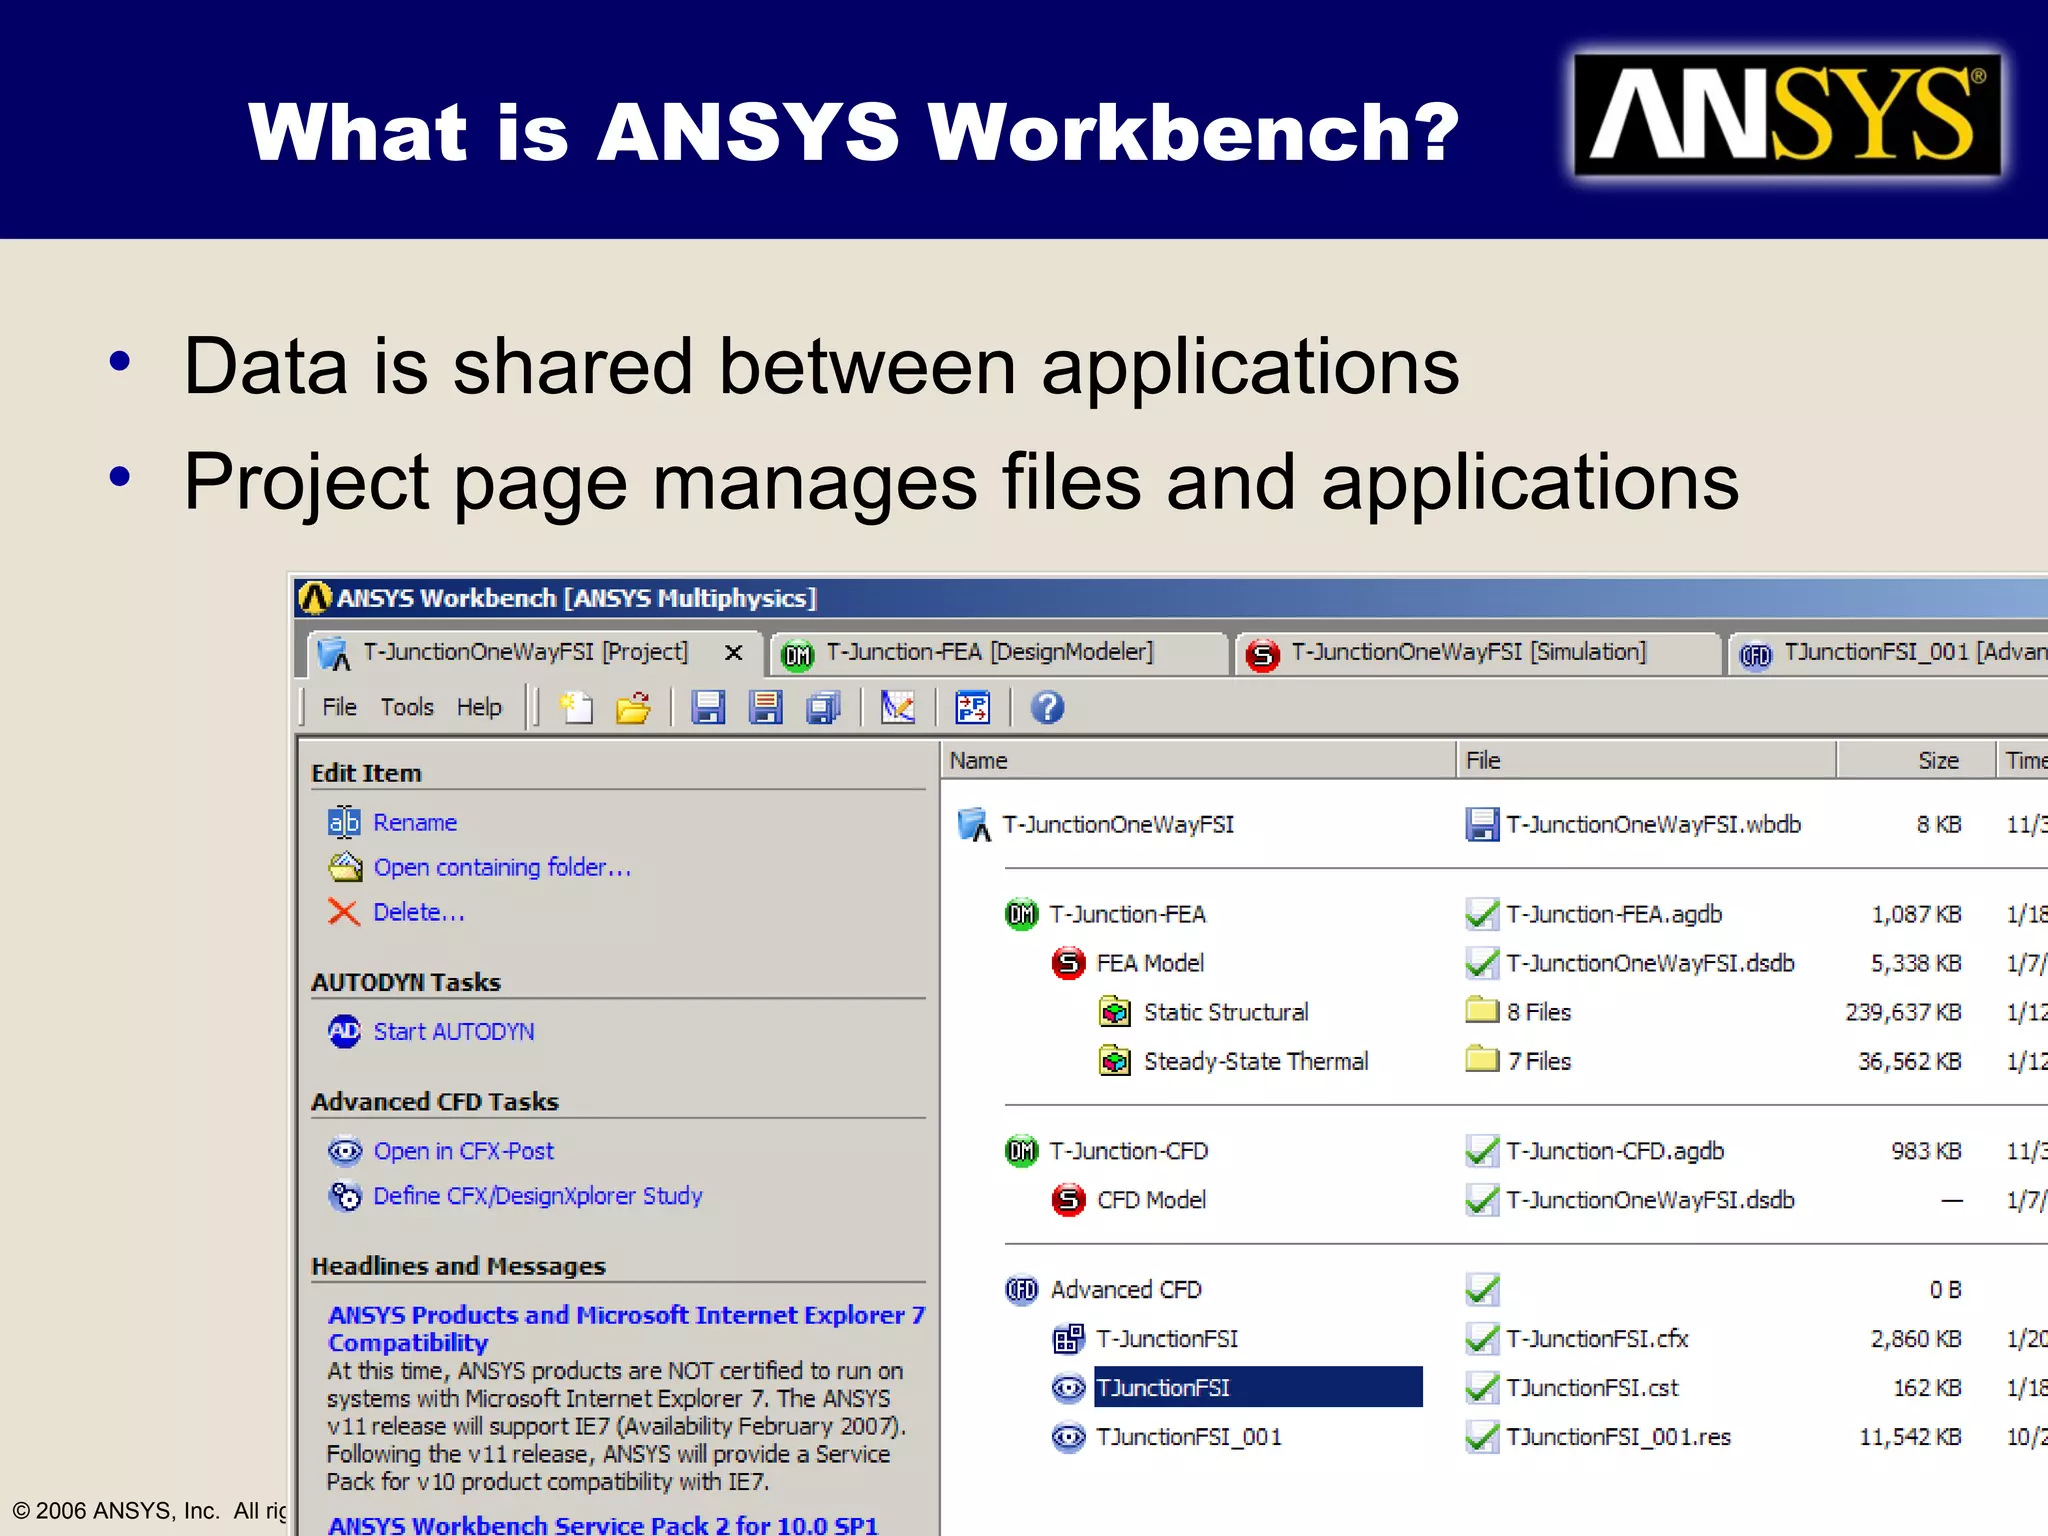Open the File menu
Viewport: 2048px width, 1536px height.
(x=339, y=707)
